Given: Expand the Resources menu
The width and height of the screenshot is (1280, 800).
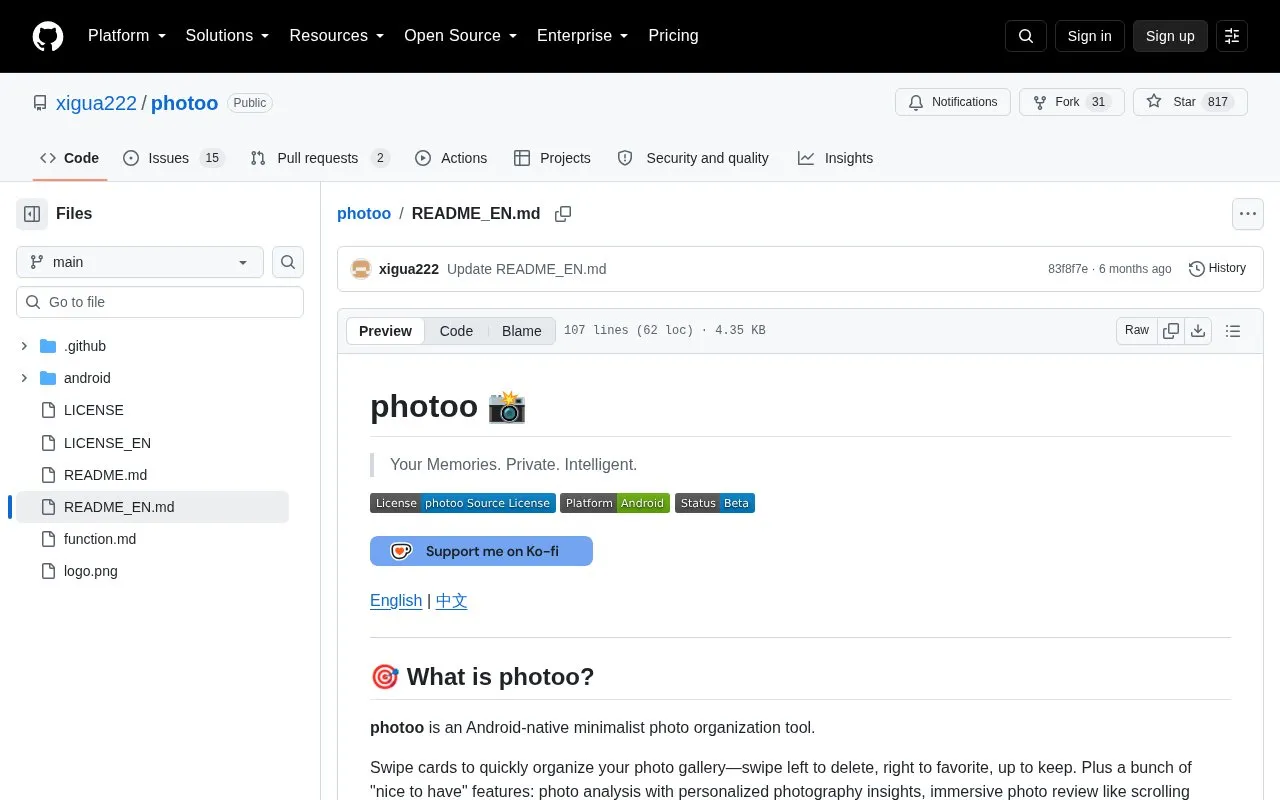Looking at the screenshot, I should (x=337, y=36).
